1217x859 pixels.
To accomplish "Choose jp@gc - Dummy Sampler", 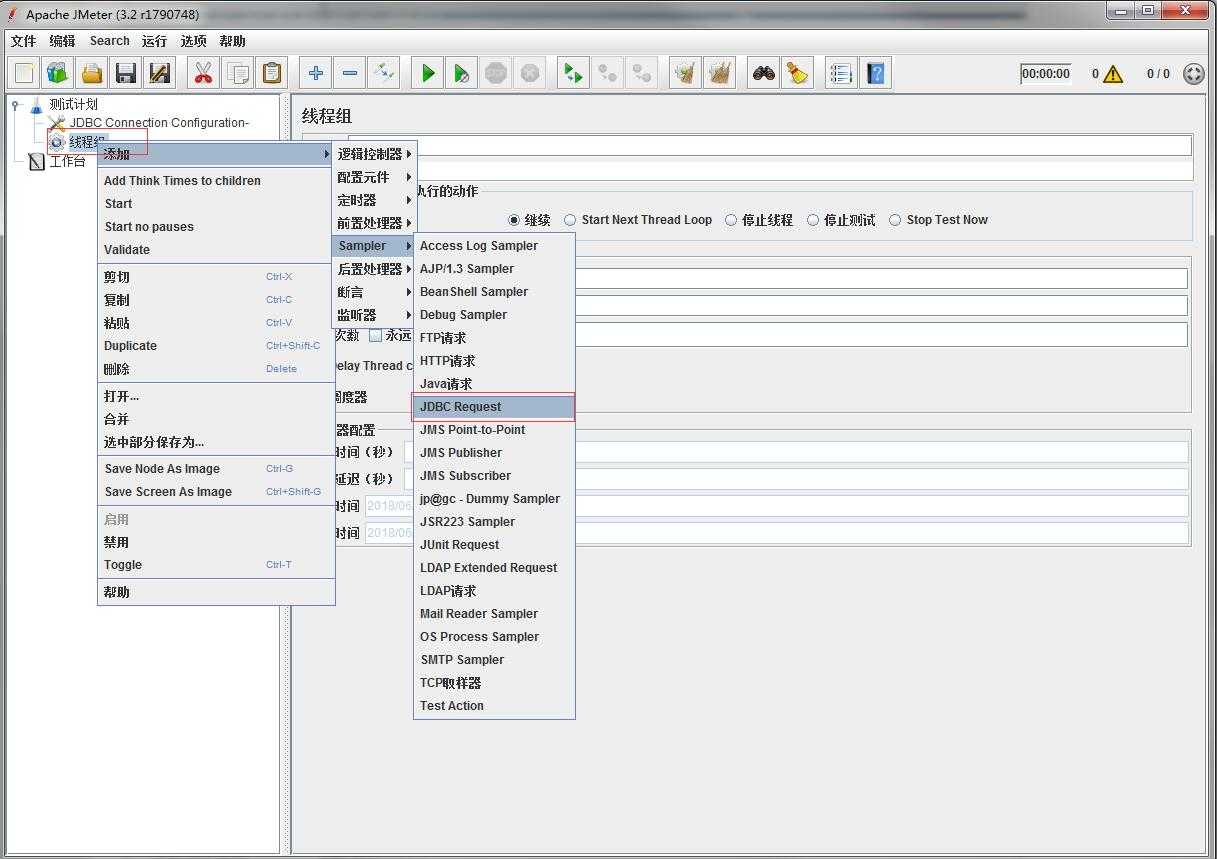I will [x=494, y=499].
